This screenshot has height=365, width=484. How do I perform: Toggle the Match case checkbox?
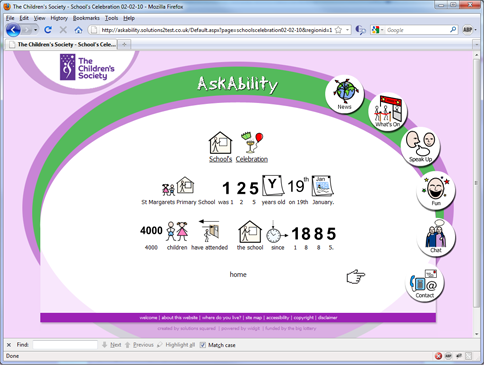(203, 345)
